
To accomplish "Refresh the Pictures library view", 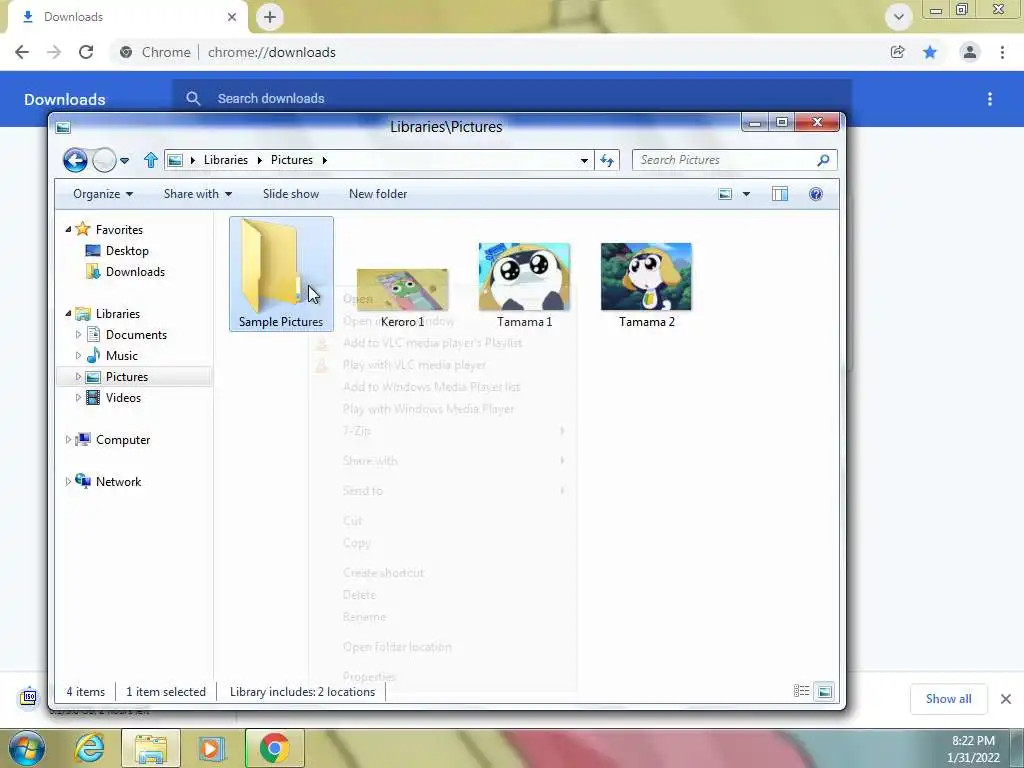I will (607, 161).
